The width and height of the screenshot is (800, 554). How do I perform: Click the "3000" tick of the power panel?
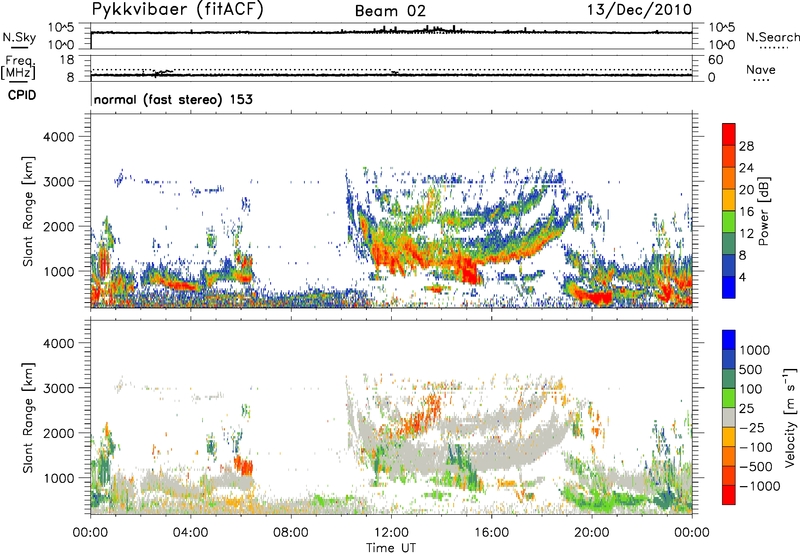click(x=58, y=182)
